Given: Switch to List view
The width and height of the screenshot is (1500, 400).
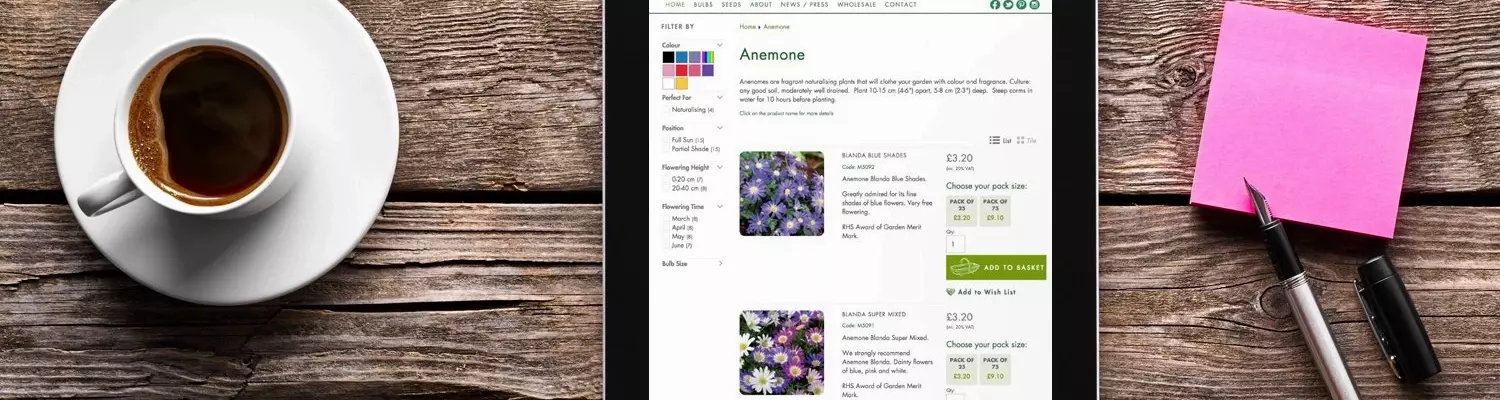Looking at the screenshot, I should (1001, 140).
